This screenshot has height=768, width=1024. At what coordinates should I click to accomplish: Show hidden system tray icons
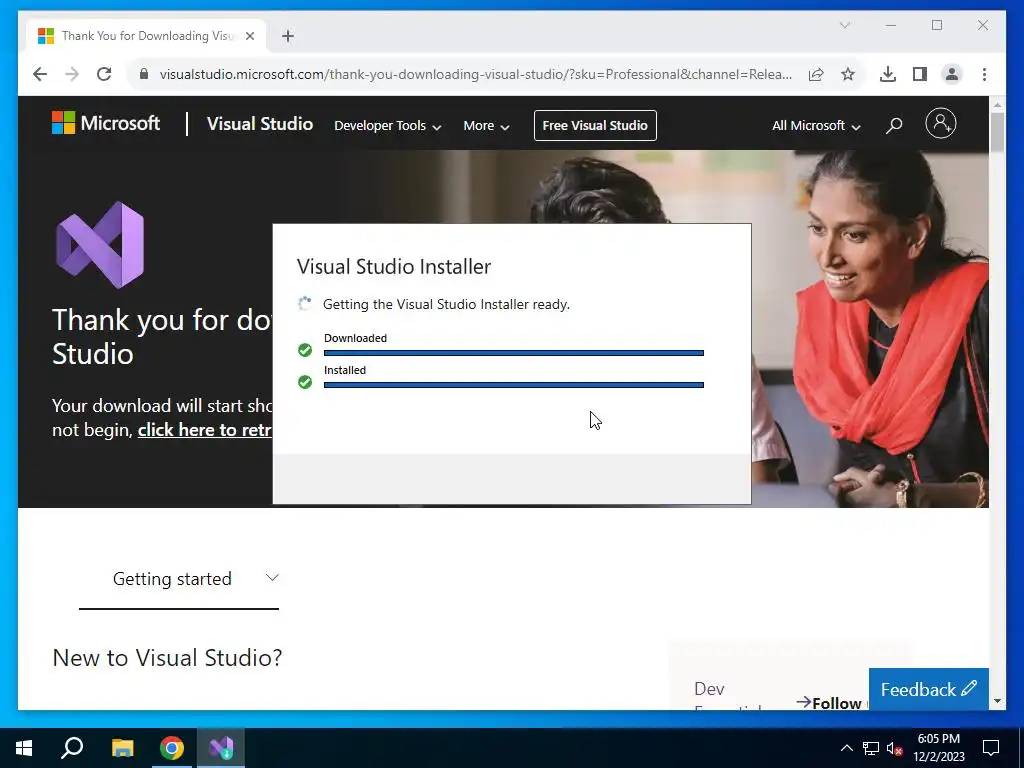[x=846, y=748]
